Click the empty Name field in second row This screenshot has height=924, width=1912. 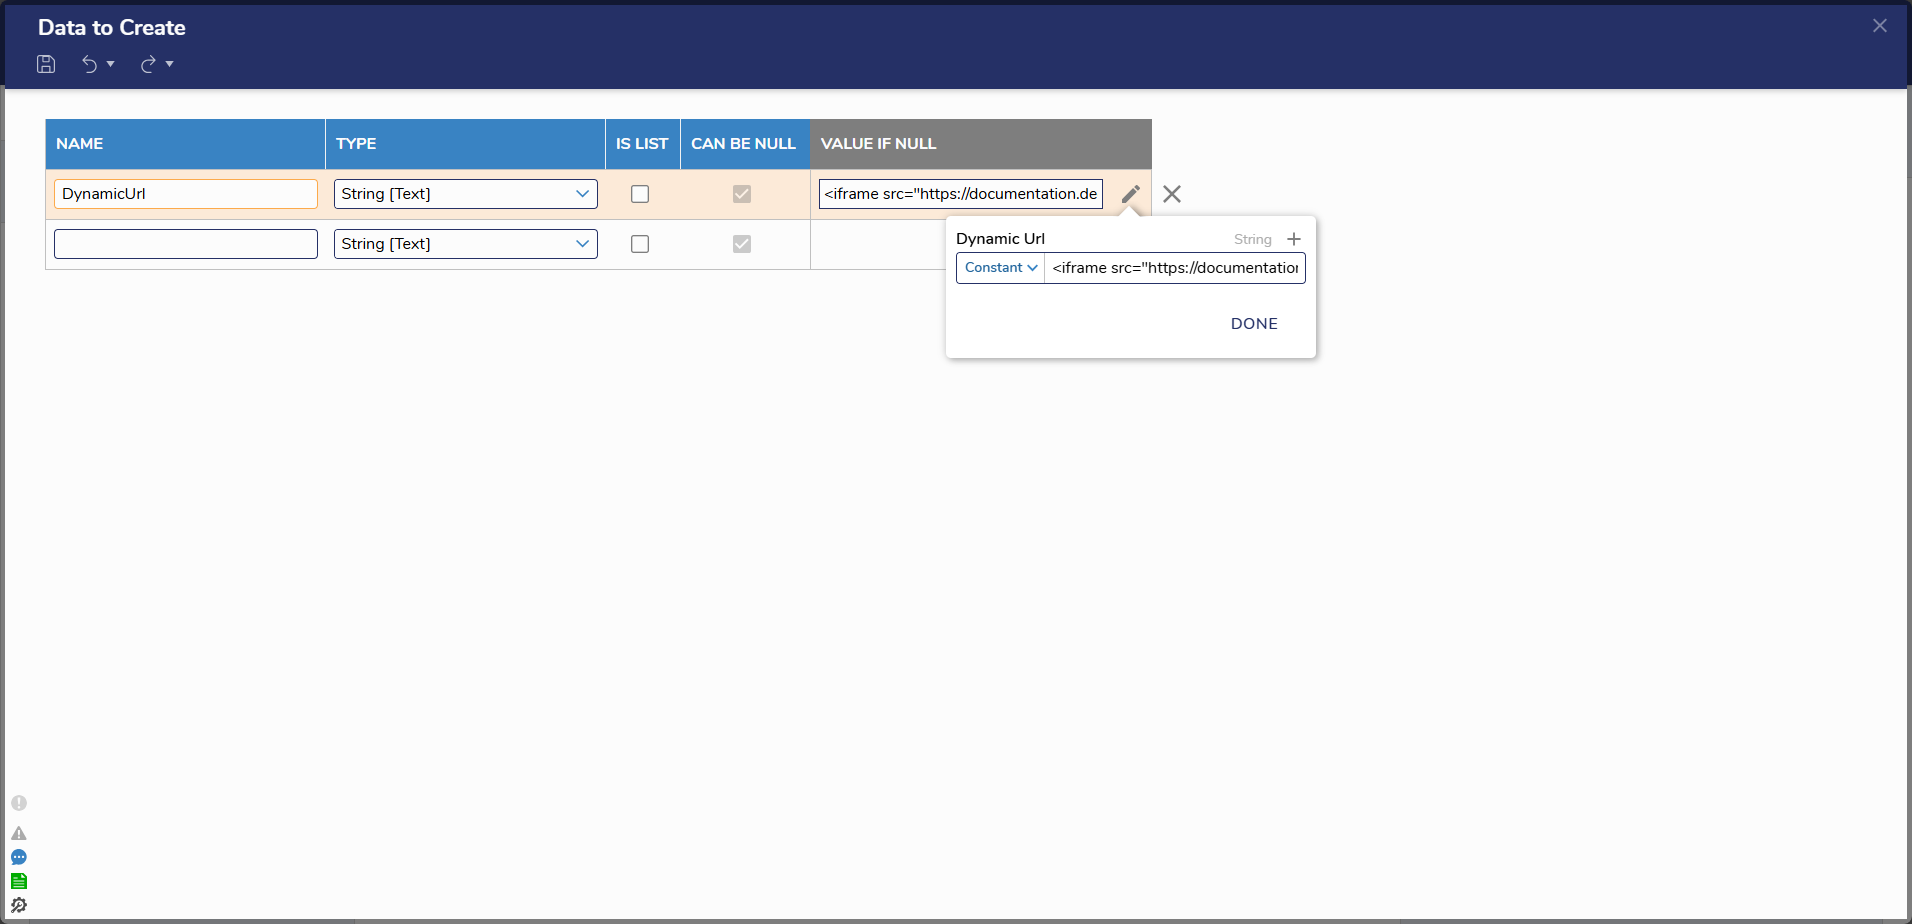click(x=186, y=244)
